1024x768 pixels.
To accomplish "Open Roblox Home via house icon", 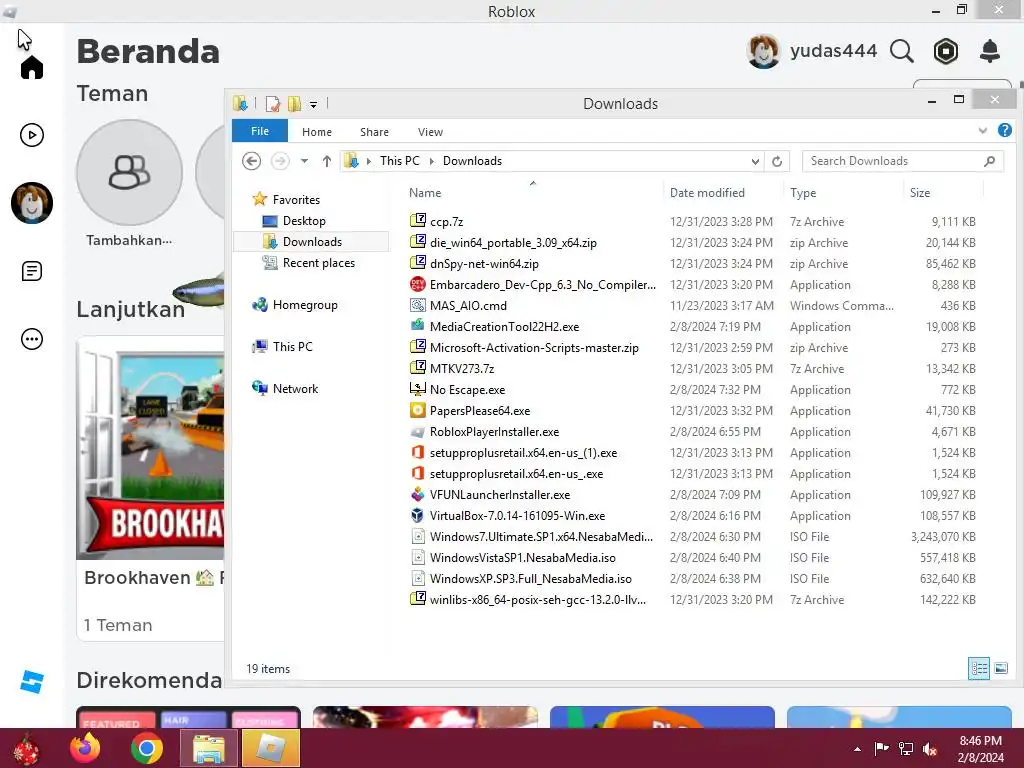I will [x=31, y=67].
